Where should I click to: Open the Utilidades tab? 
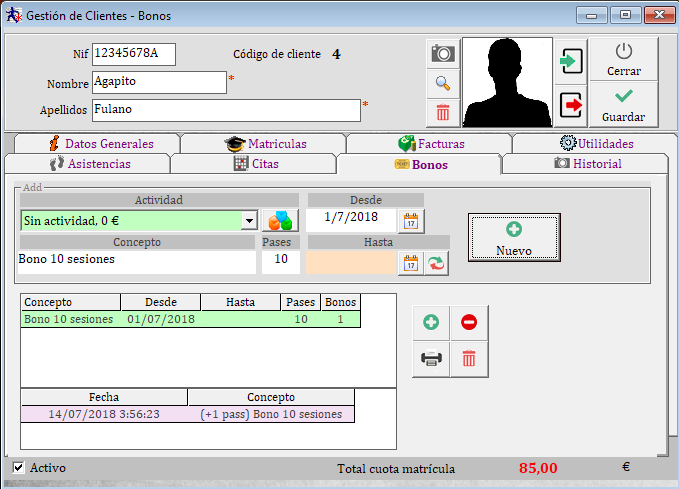point(594,143)
